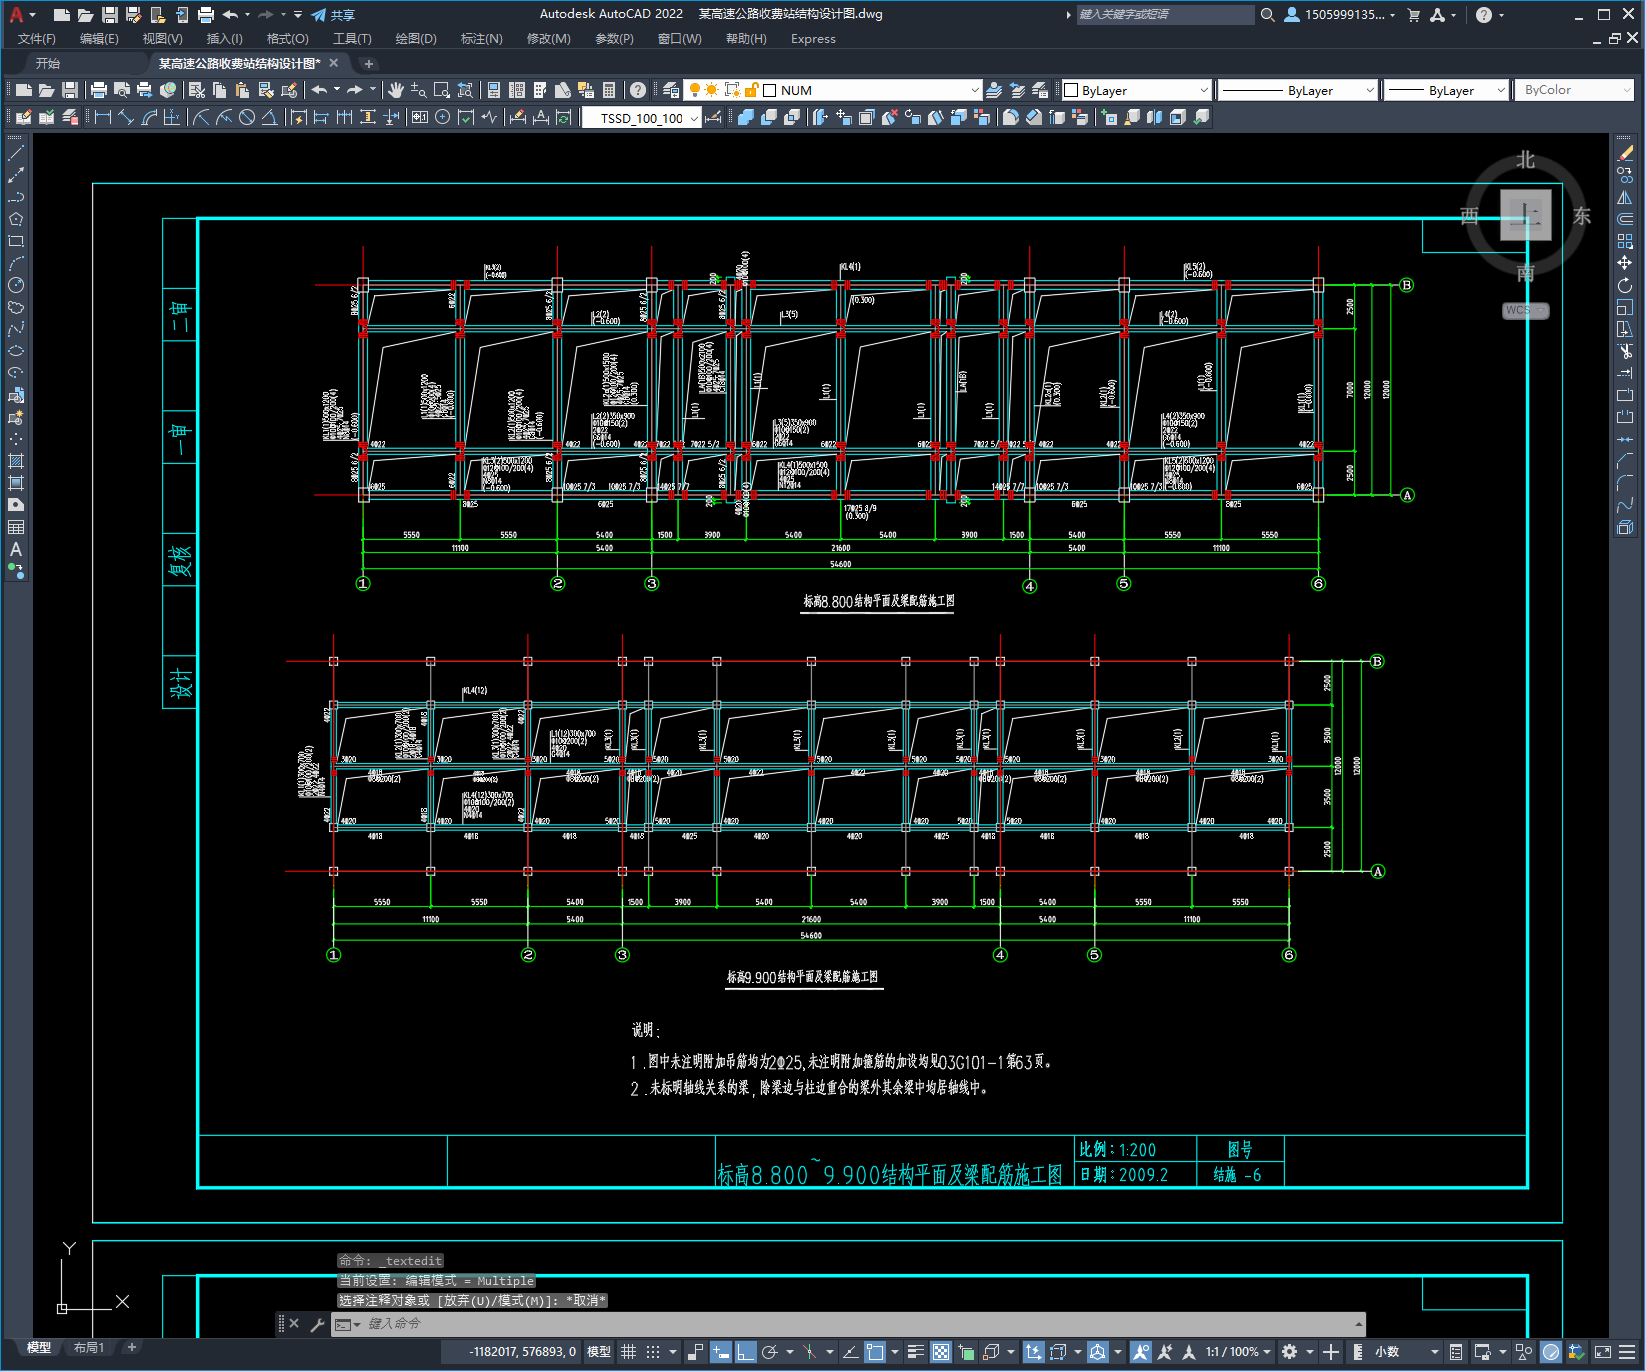Click the Save icon in quick access toolbar
The image size is (1645, 1371).
(x=110, y=15)
